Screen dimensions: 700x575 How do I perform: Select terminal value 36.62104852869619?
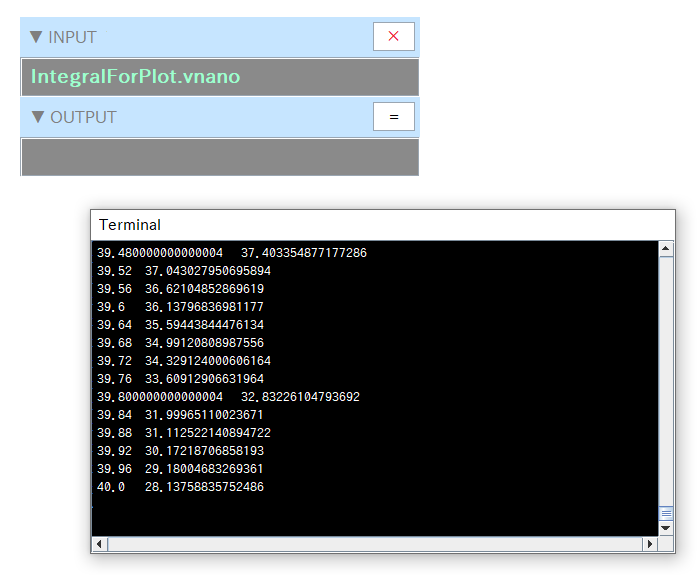tap(204, 289)
